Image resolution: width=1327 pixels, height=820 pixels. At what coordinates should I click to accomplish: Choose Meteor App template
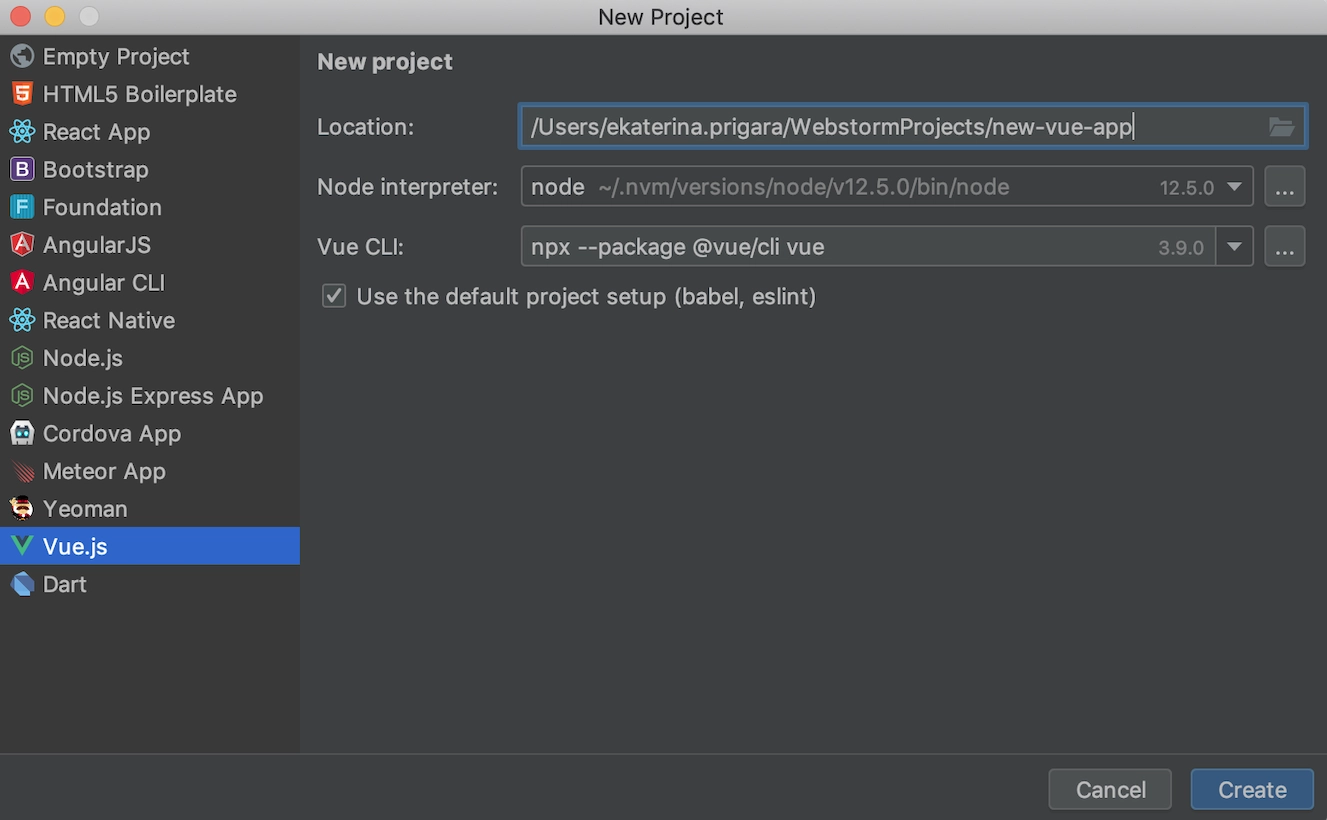tap(150, 471)
